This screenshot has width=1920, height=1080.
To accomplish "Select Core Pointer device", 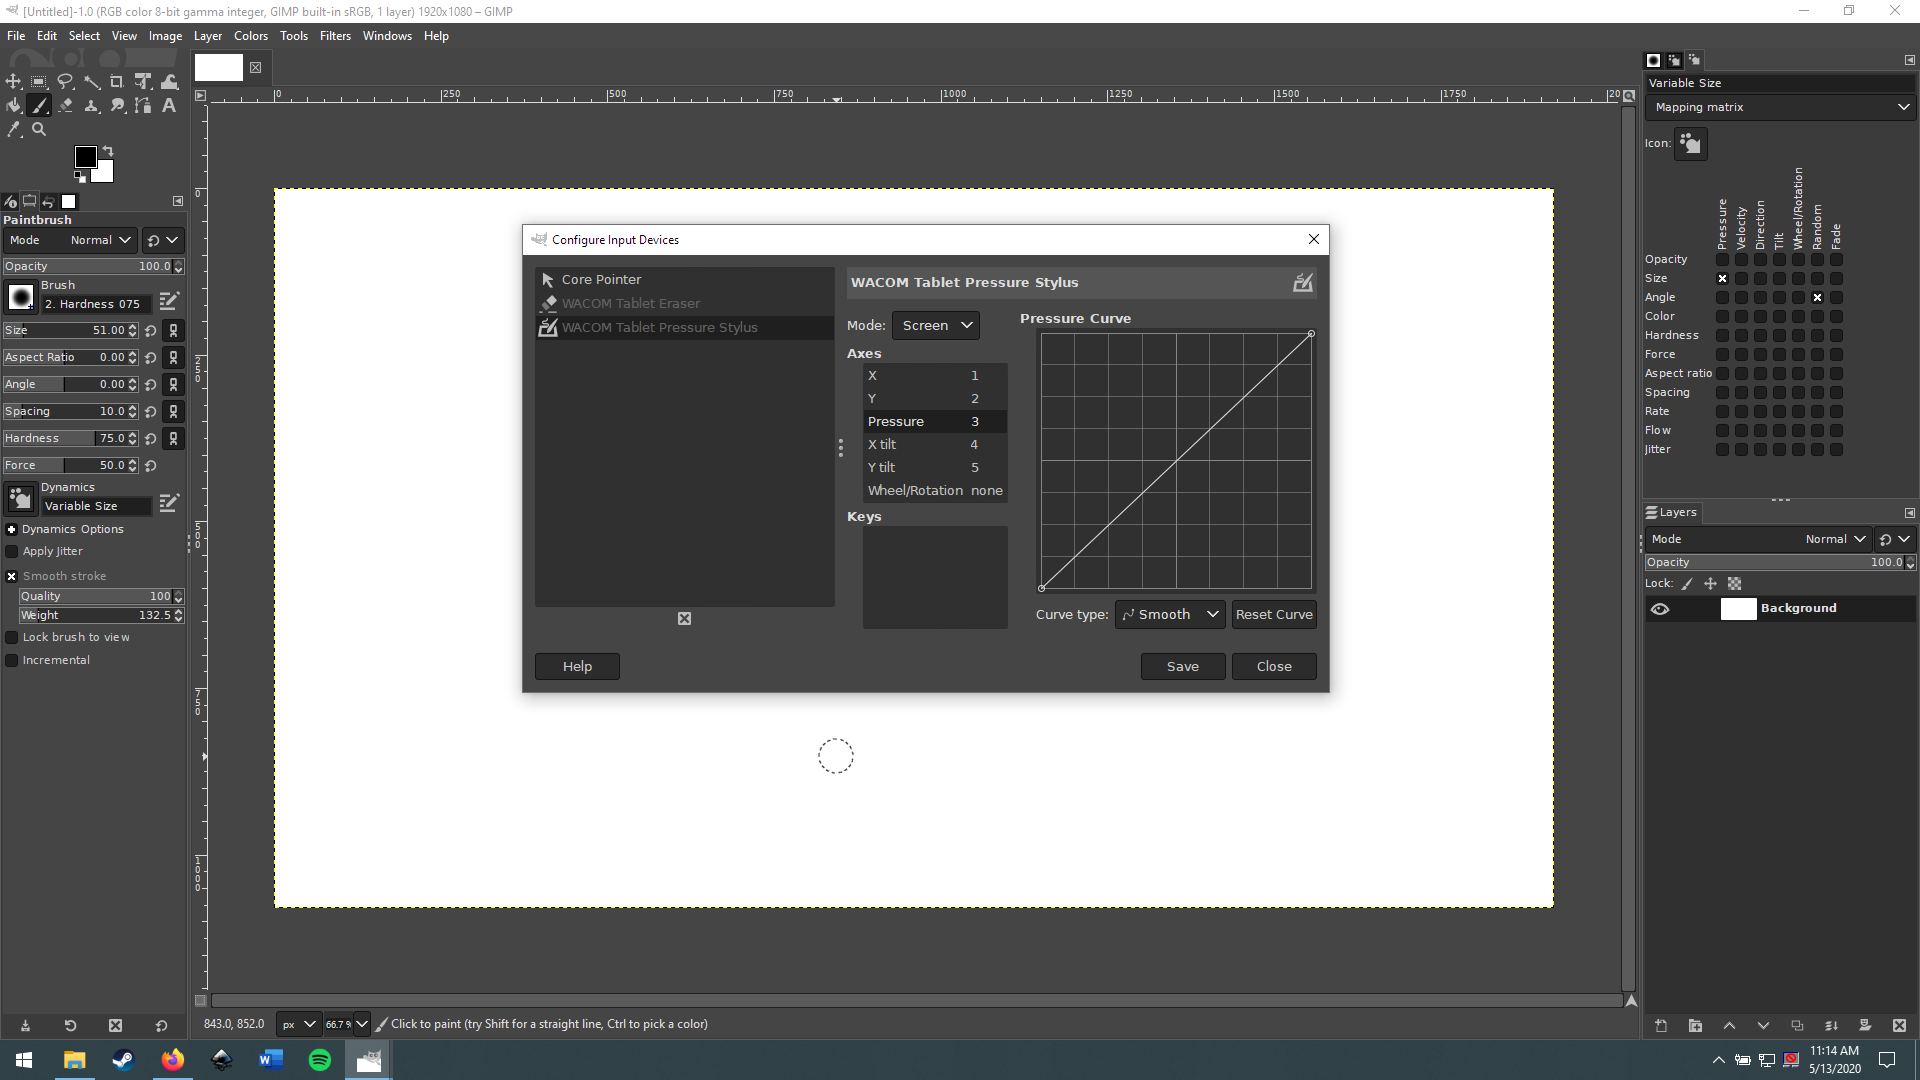I will pyautogui.click(x=684, y=280).
